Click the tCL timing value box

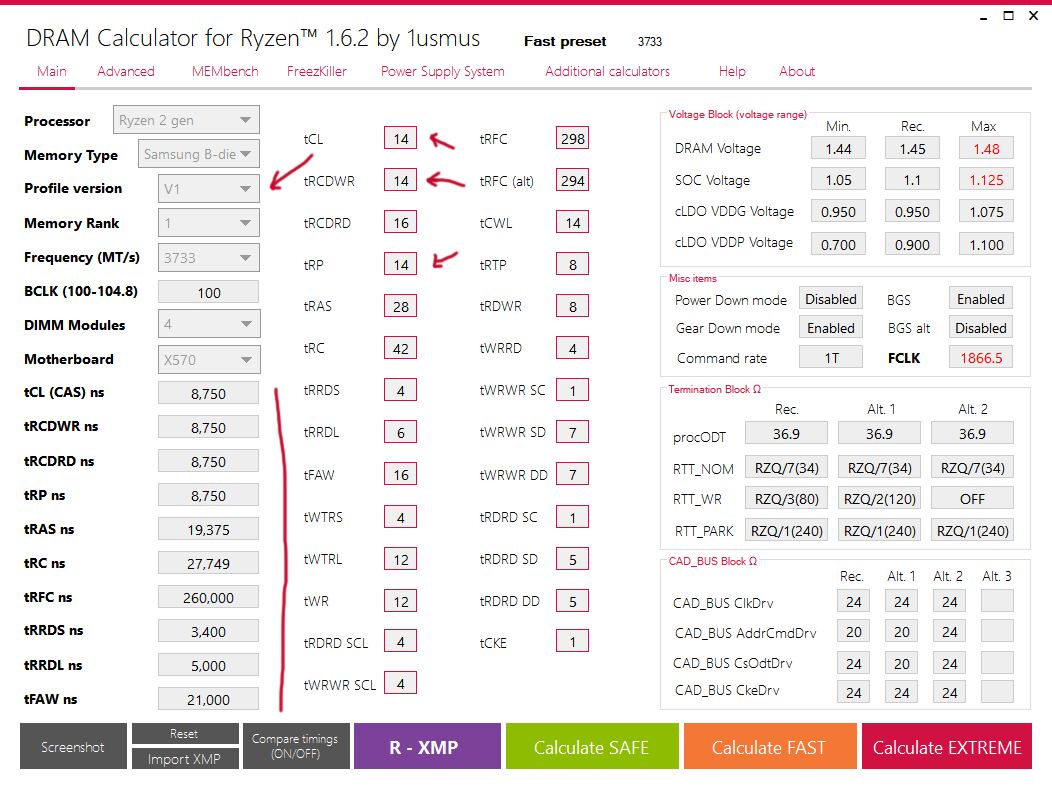(401, 138)
